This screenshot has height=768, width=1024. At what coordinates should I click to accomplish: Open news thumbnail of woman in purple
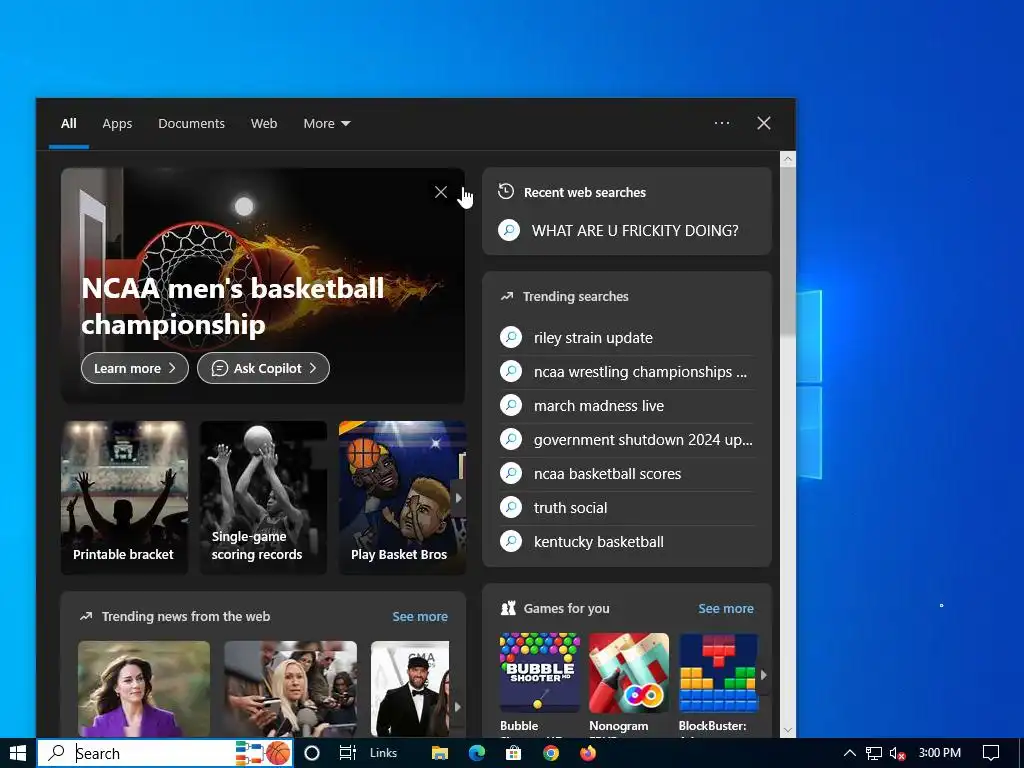(144, 689)
